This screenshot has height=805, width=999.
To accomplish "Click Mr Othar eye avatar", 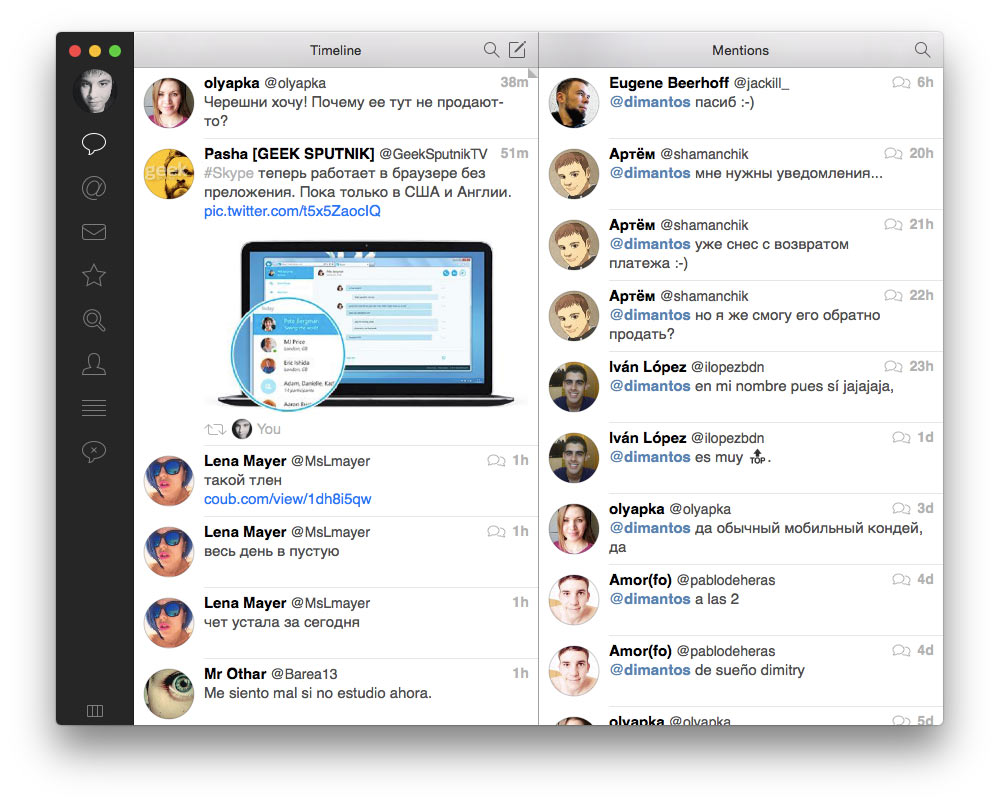I will point(169,694).
